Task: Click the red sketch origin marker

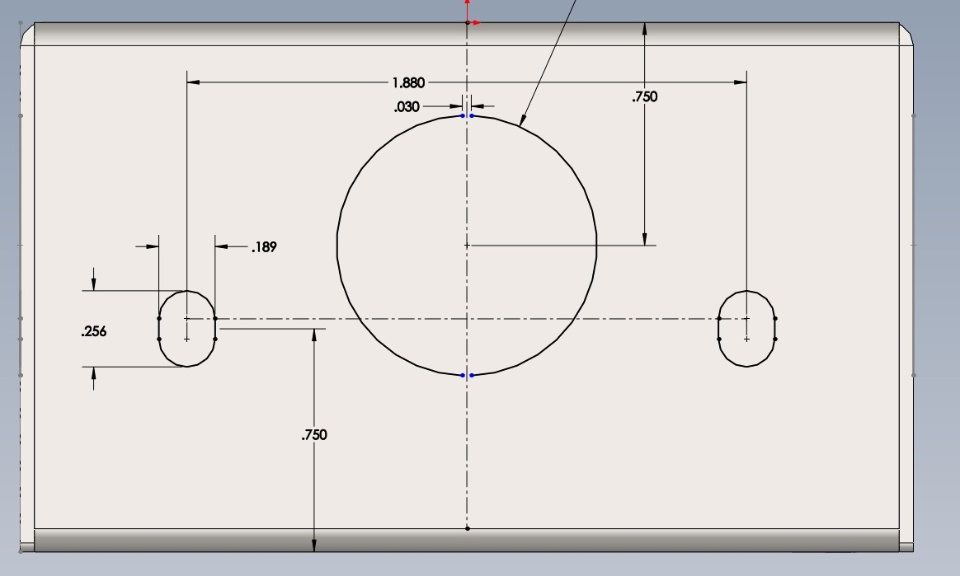Action: coord(468,23)
